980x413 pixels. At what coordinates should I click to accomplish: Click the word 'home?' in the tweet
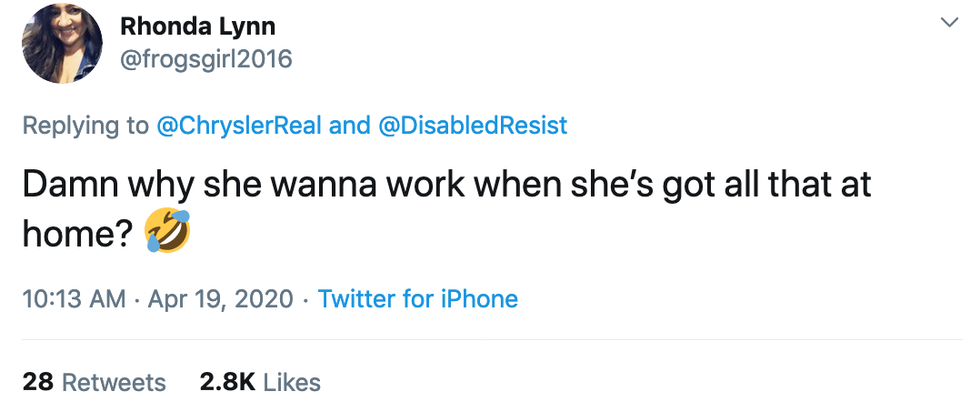78,235
